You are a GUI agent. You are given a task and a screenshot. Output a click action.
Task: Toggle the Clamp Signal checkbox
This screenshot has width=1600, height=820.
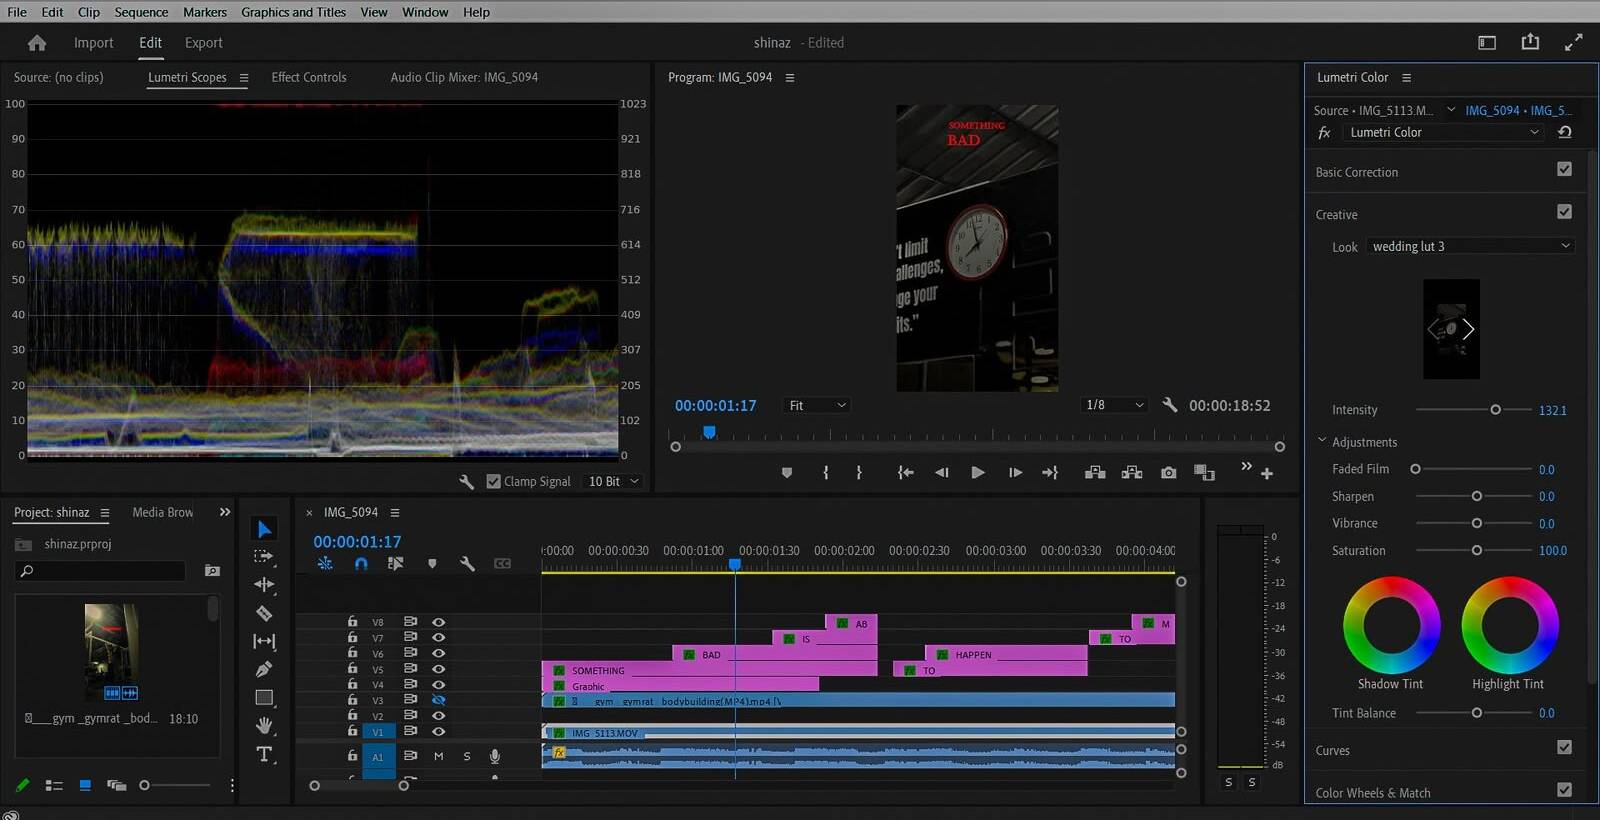[x=493, y=481]
